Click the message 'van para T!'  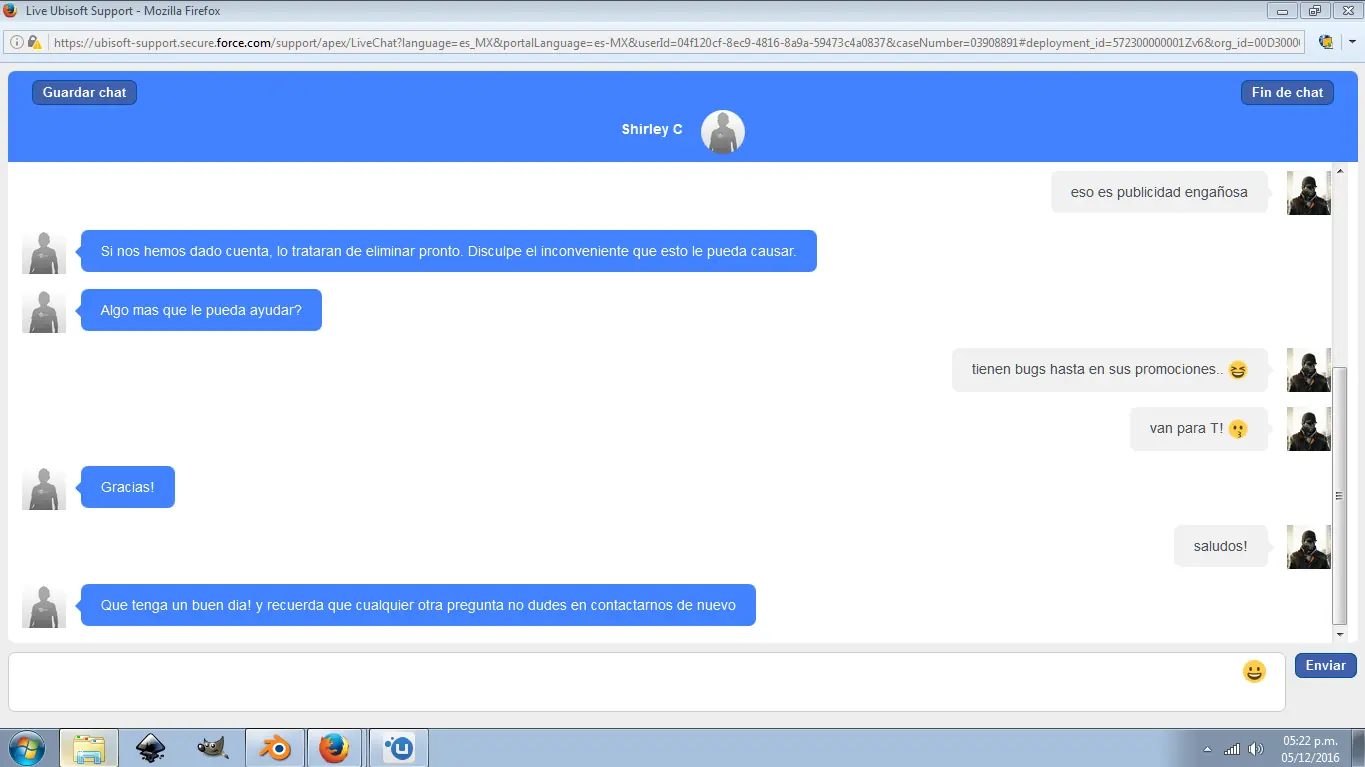(1199, 428)
